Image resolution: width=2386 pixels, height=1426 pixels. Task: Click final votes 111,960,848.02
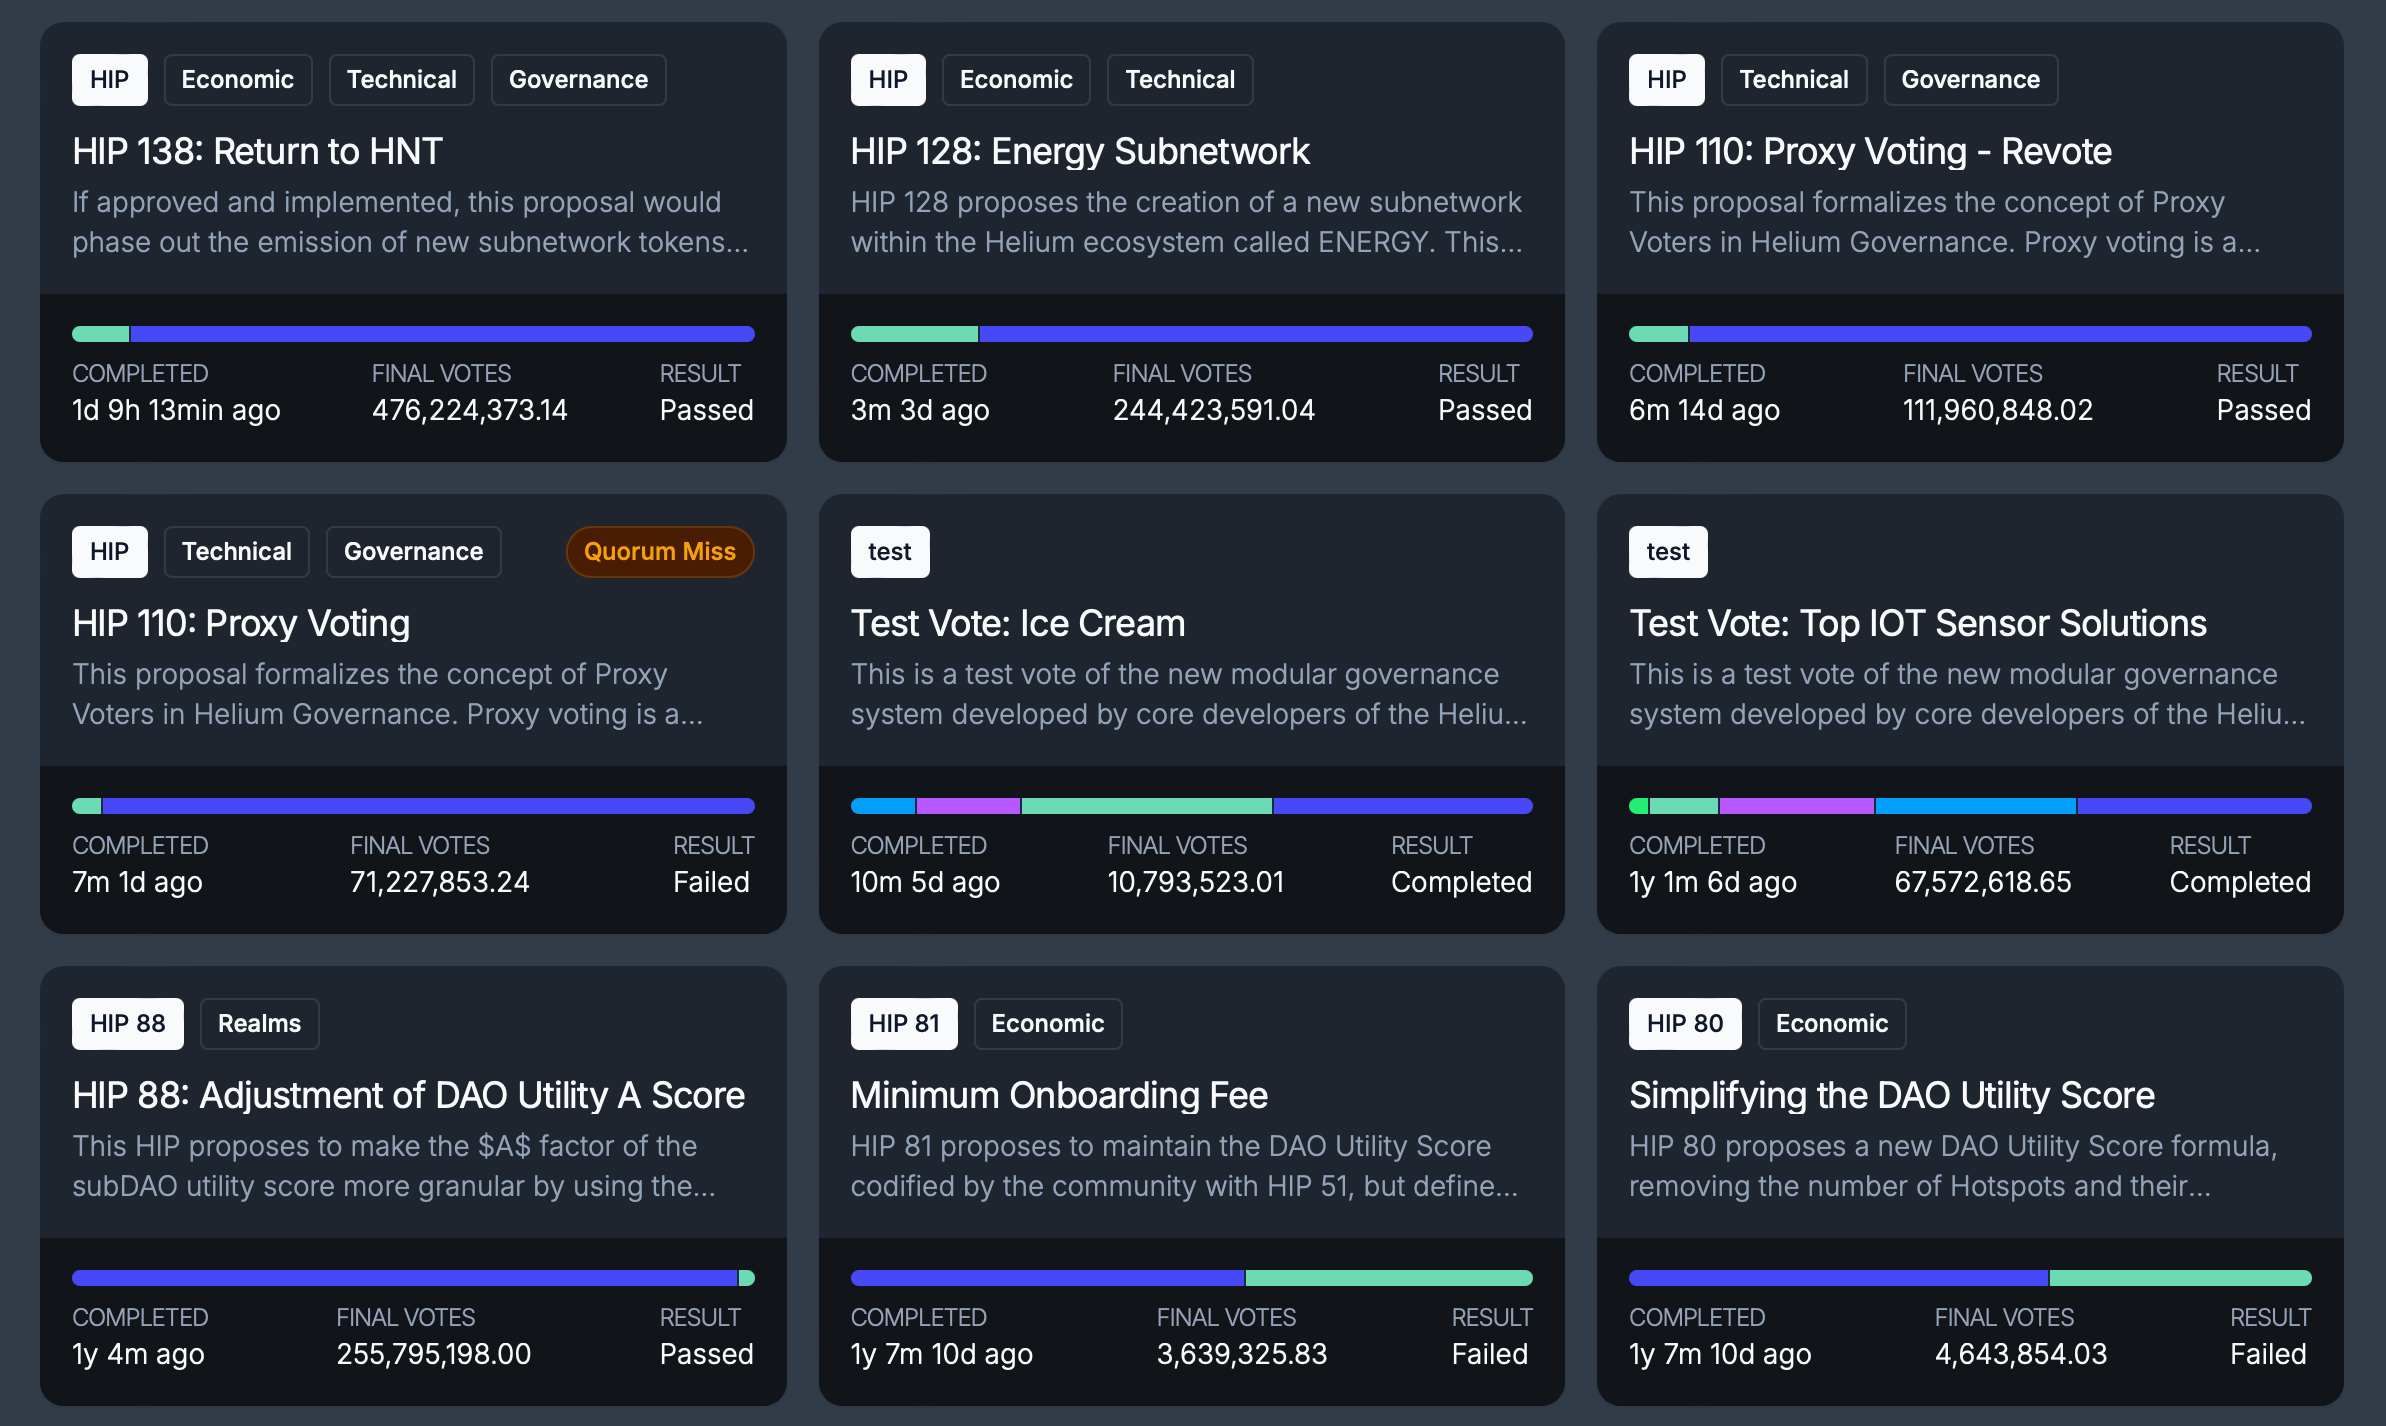[1998, 410]
